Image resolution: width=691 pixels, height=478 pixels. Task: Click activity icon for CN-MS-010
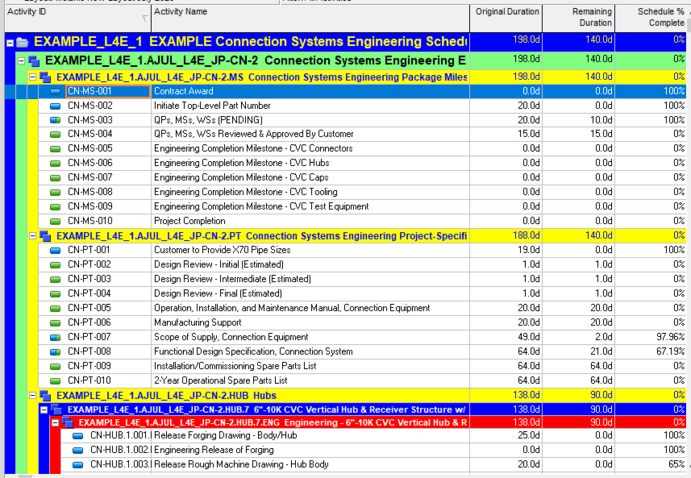55,221
